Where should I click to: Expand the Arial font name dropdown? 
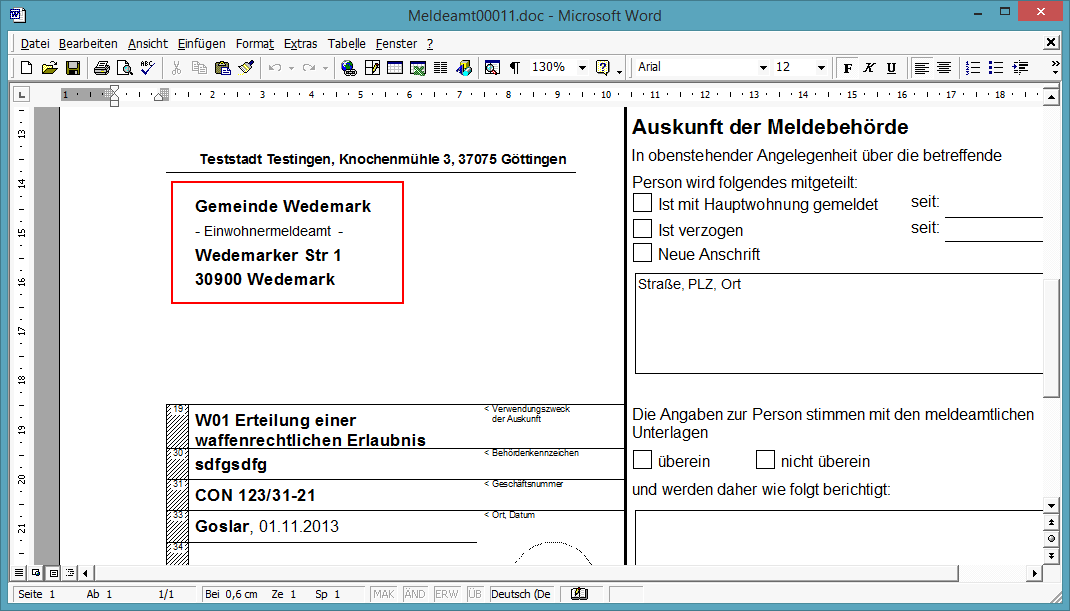763,68
